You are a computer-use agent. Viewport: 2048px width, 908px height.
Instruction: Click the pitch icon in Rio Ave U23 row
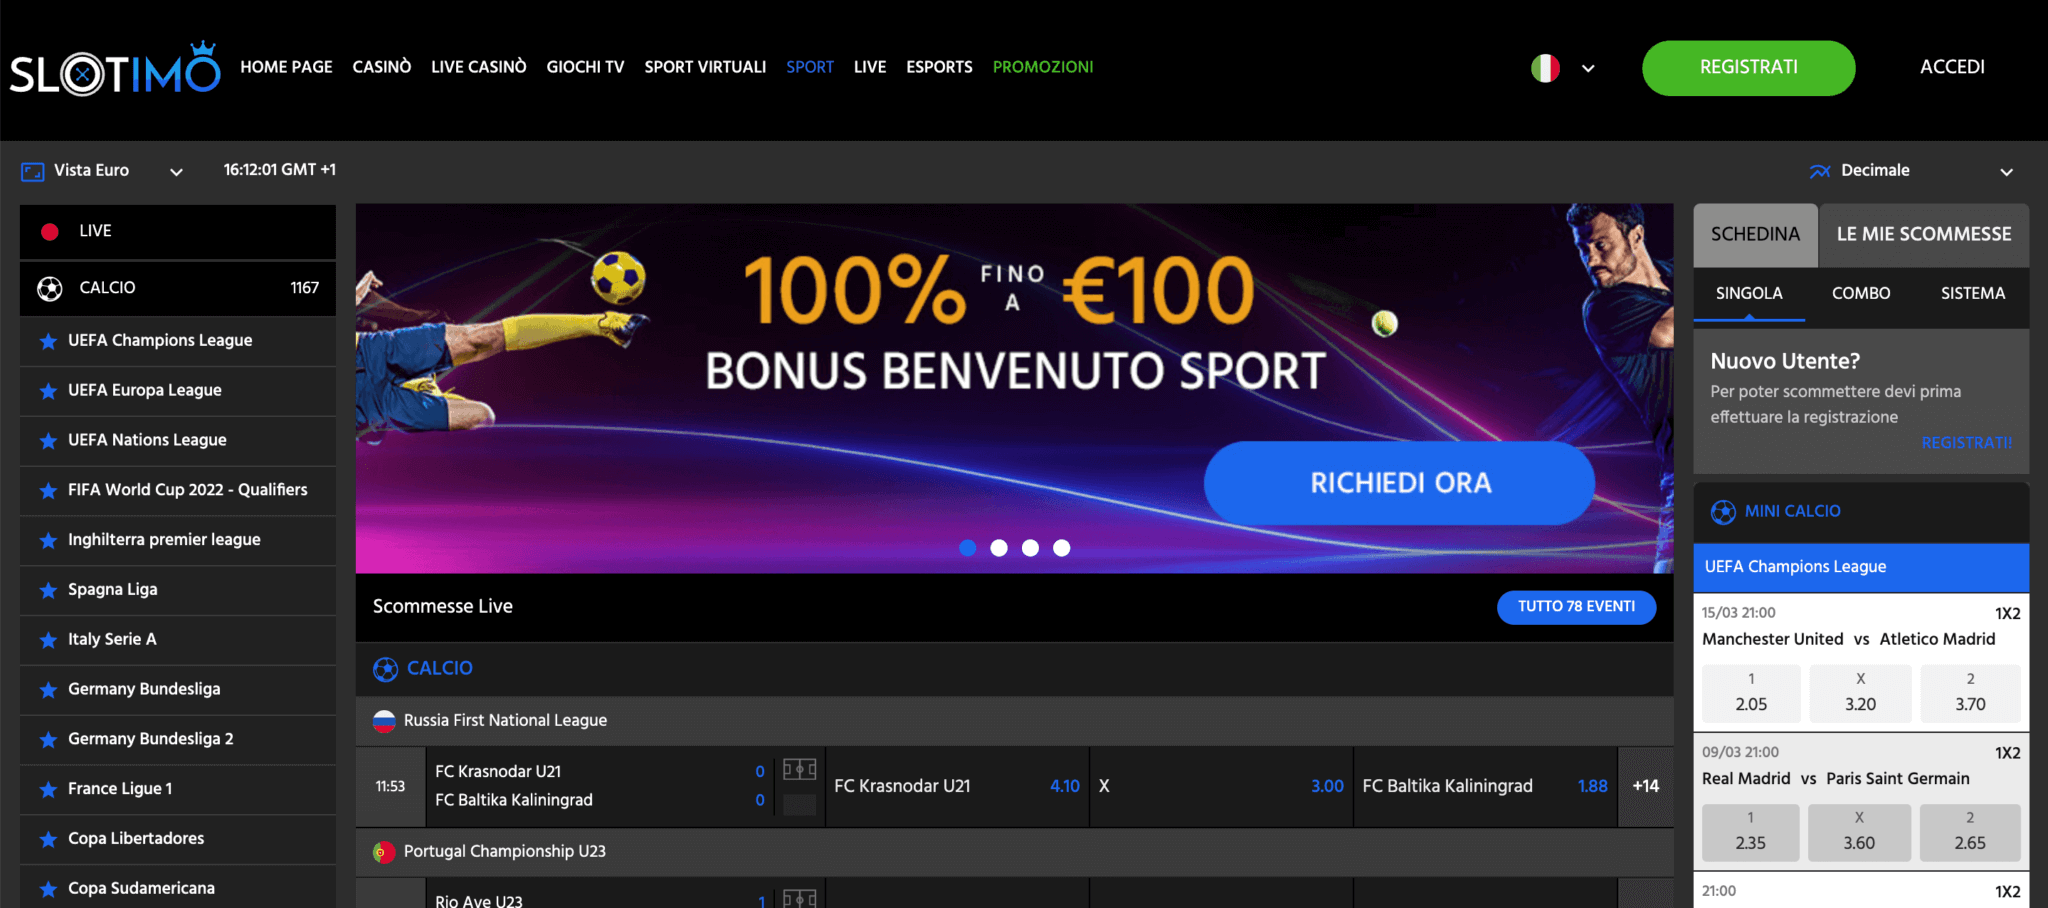[800, 899]
